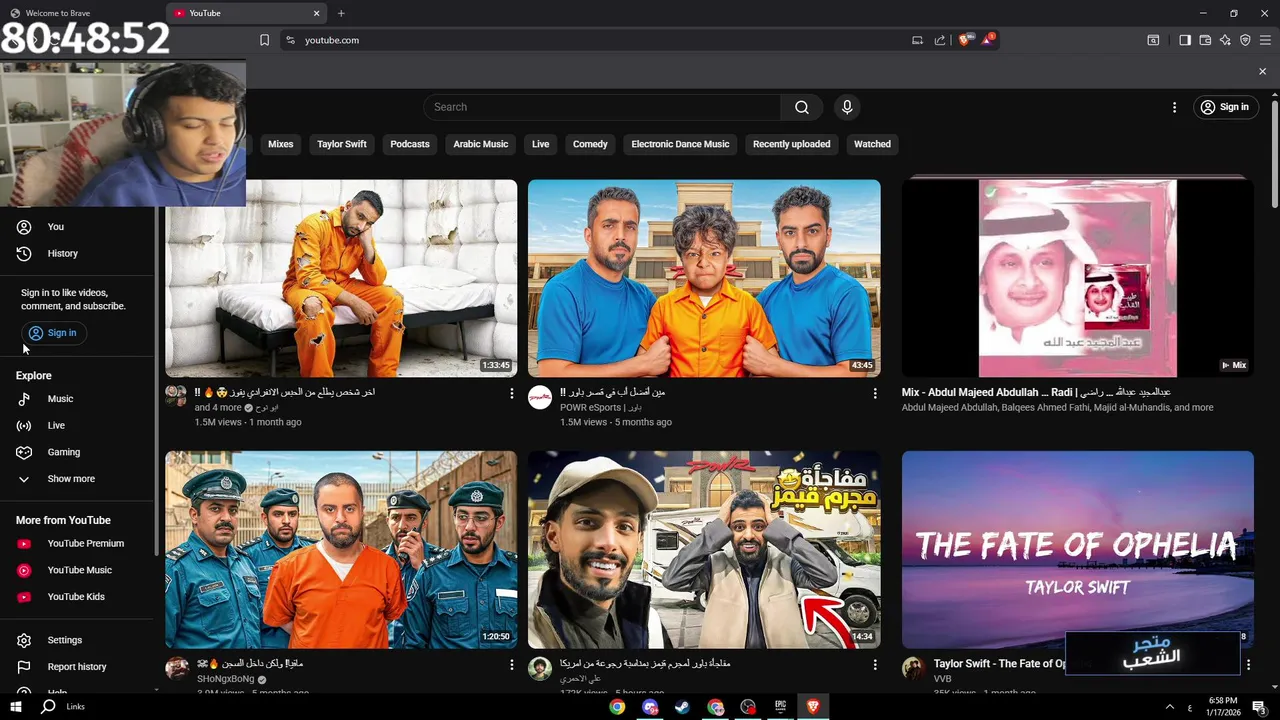Select the Watched filter chip
Image resolution: width=1280 pixels, height=720 pixels.
coord(872,144)
